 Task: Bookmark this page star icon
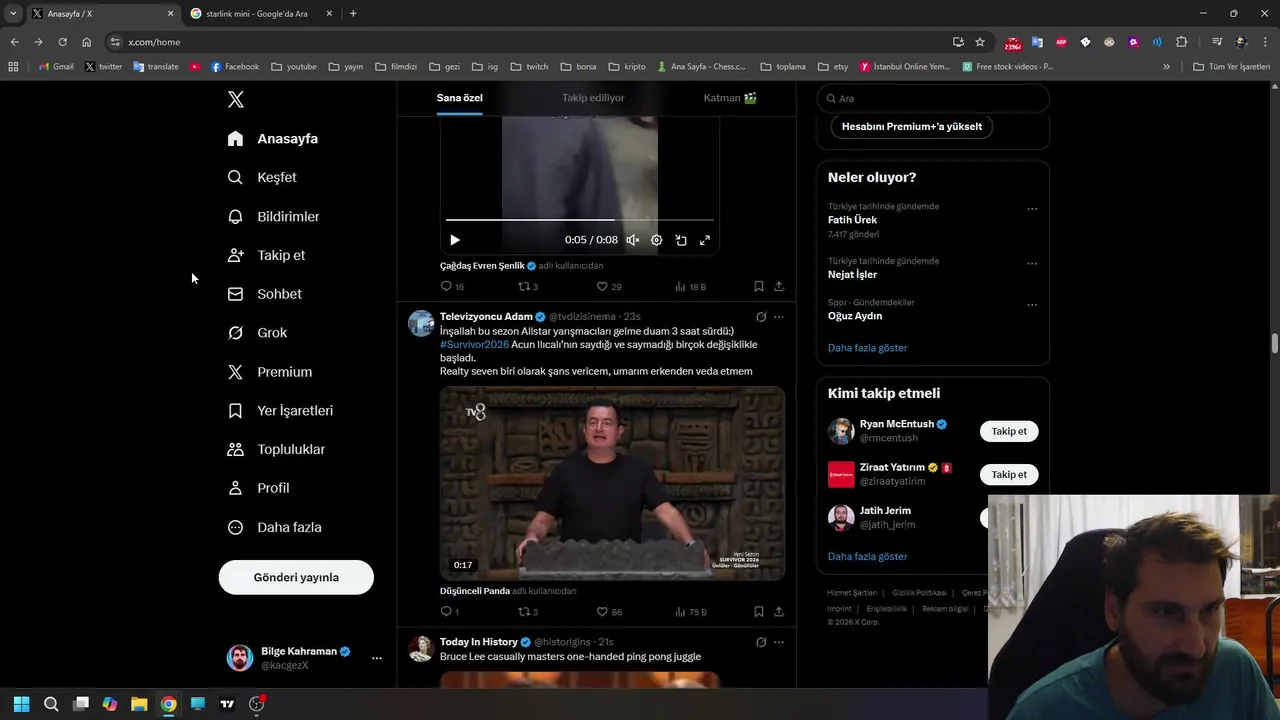980,42
